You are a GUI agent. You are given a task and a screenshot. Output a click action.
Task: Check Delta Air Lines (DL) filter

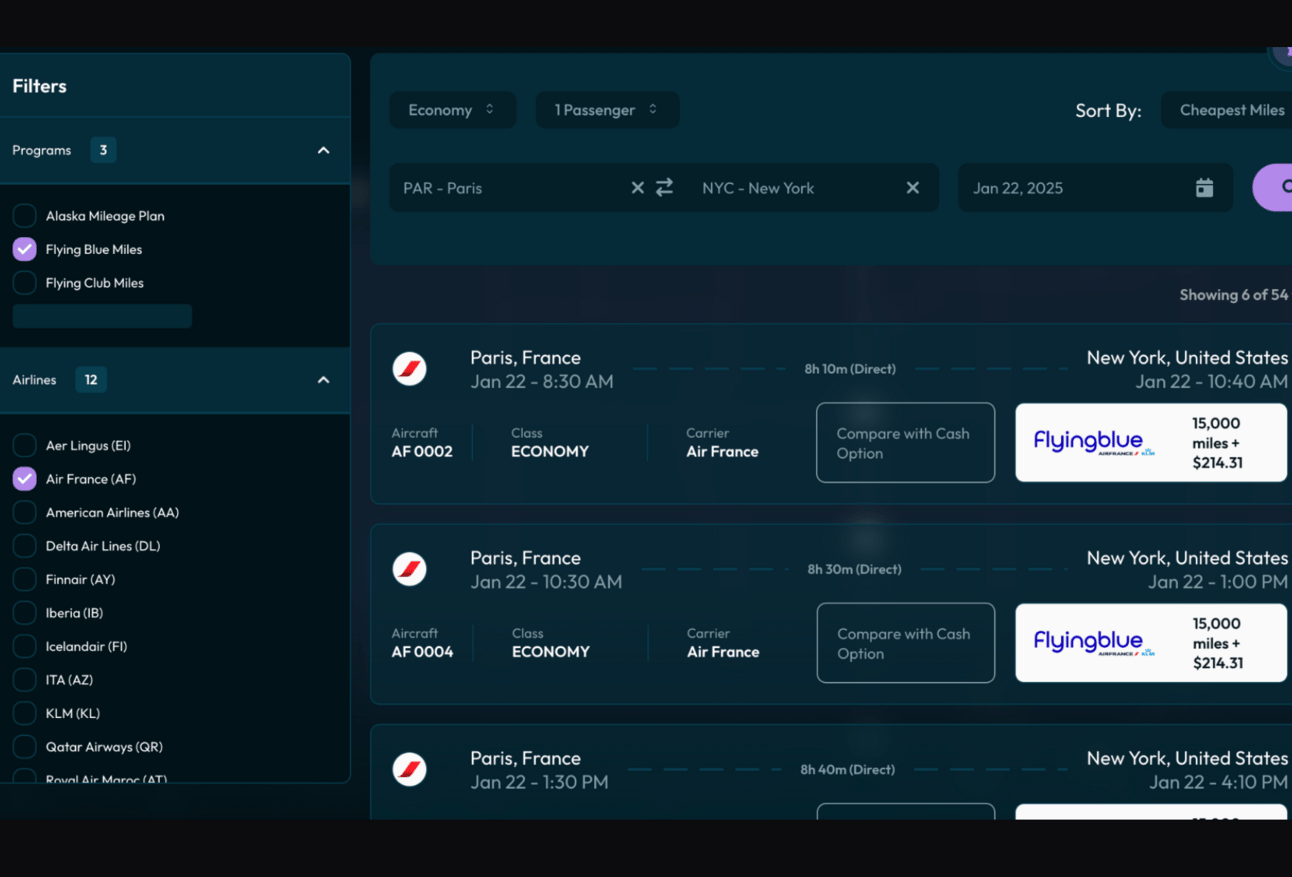tap(24, 546)
